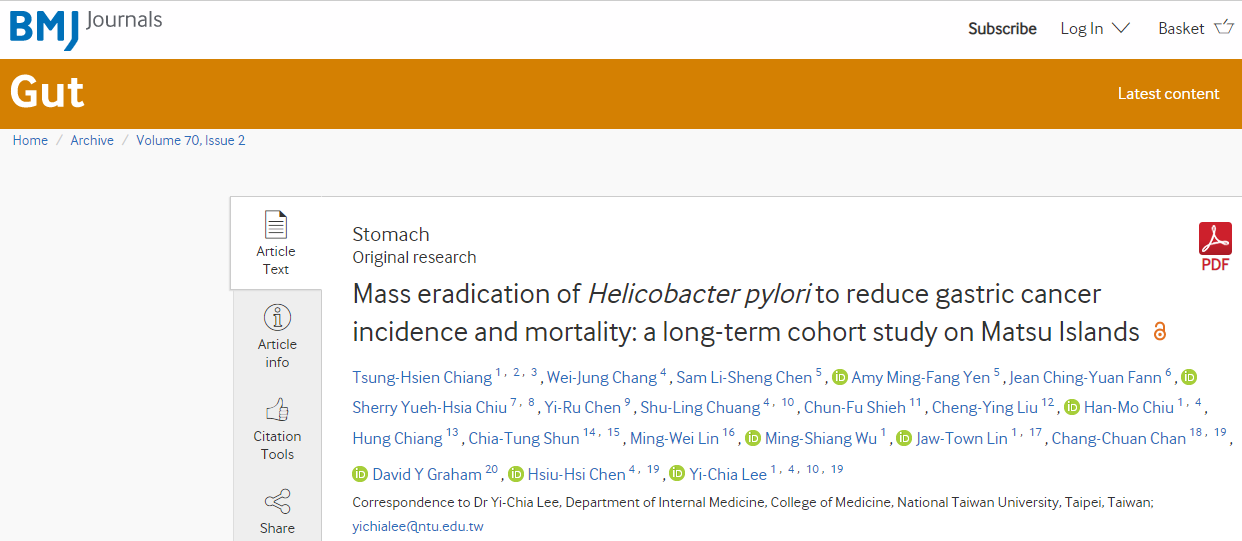This screenshot has width=1242, height=541.
Task: Click the BMJ Journals logo
Action: tap(85, 28)
